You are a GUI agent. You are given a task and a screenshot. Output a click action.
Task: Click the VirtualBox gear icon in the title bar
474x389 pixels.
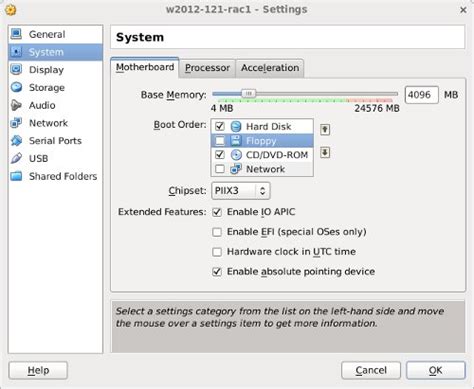click(x=11, y=10)
